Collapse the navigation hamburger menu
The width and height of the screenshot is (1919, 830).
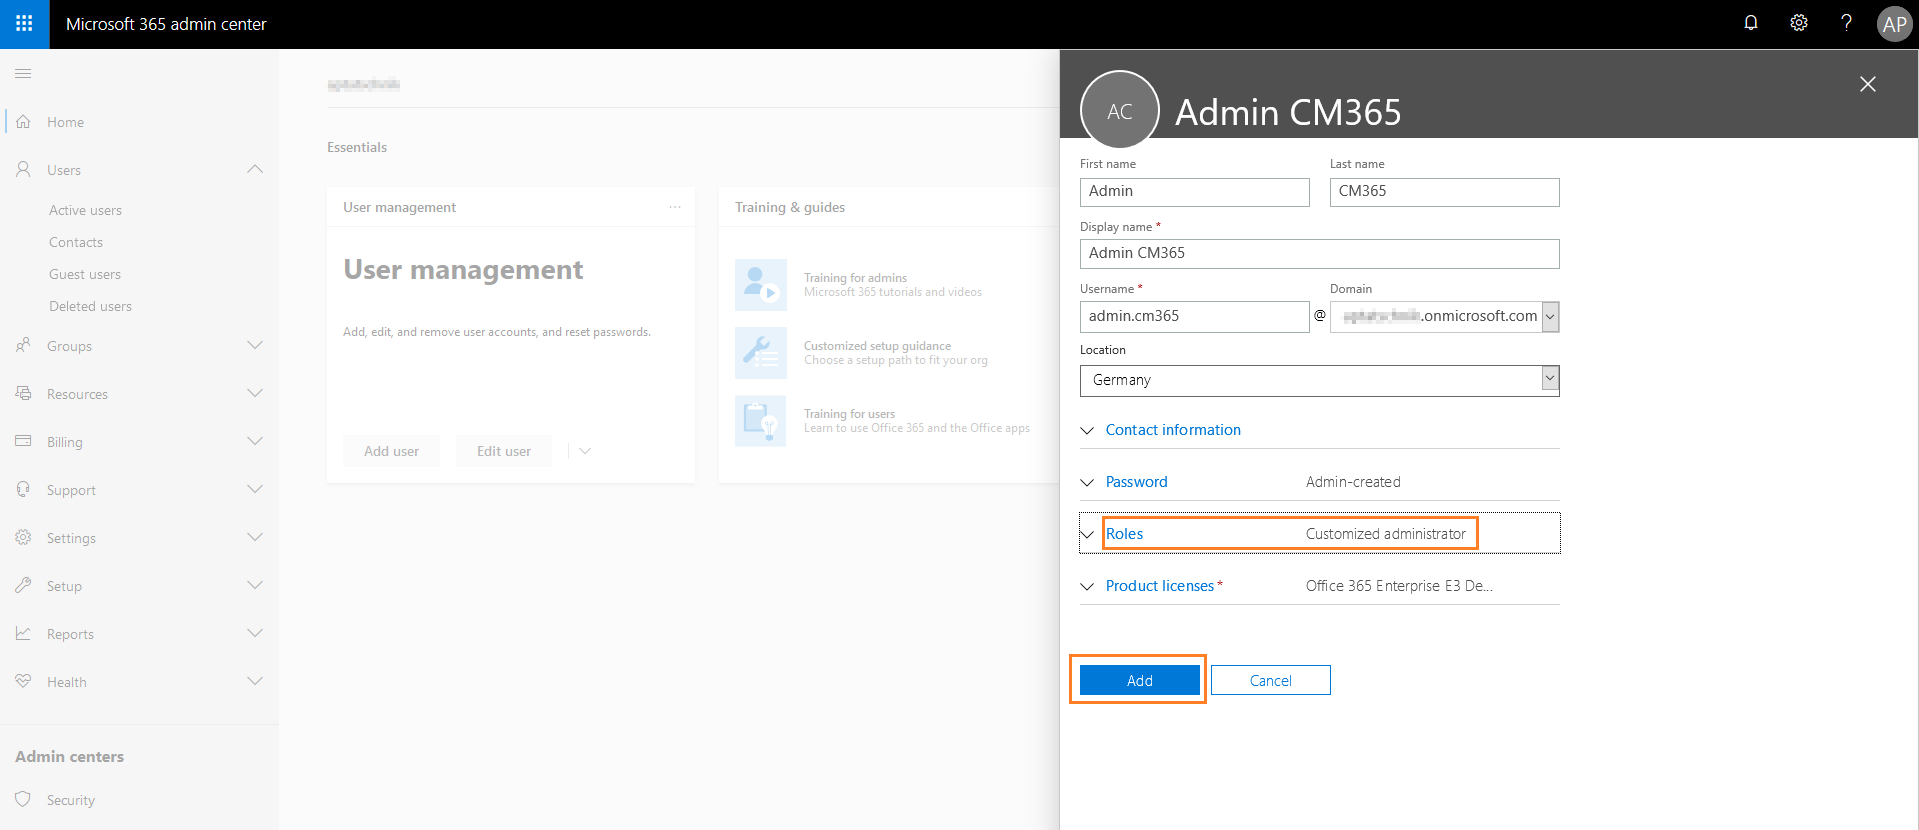click(x=23, y=73)
